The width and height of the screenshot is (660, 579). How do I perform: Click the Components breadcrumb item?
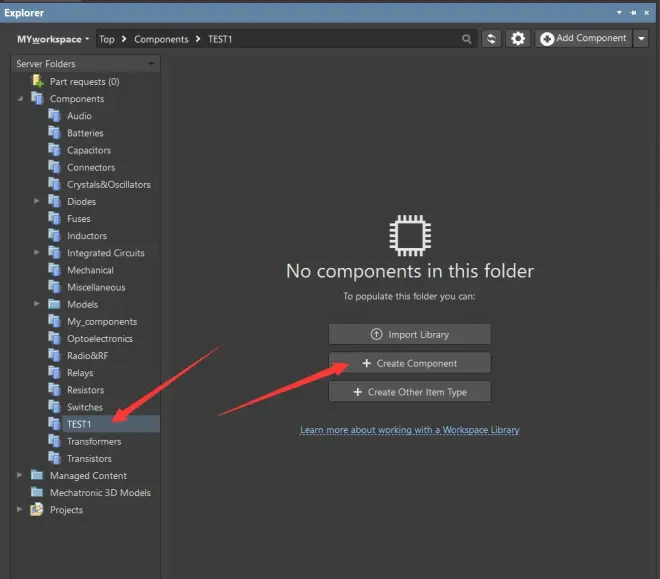161,39
